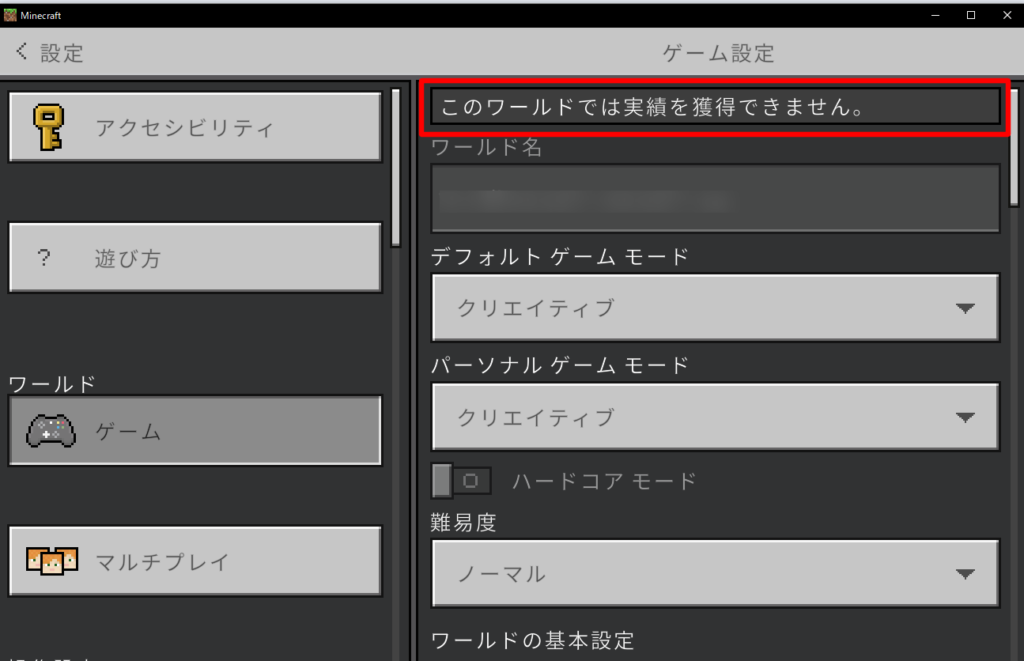
Task: Maximize the Minecraft window
Action: click(970, 14)
